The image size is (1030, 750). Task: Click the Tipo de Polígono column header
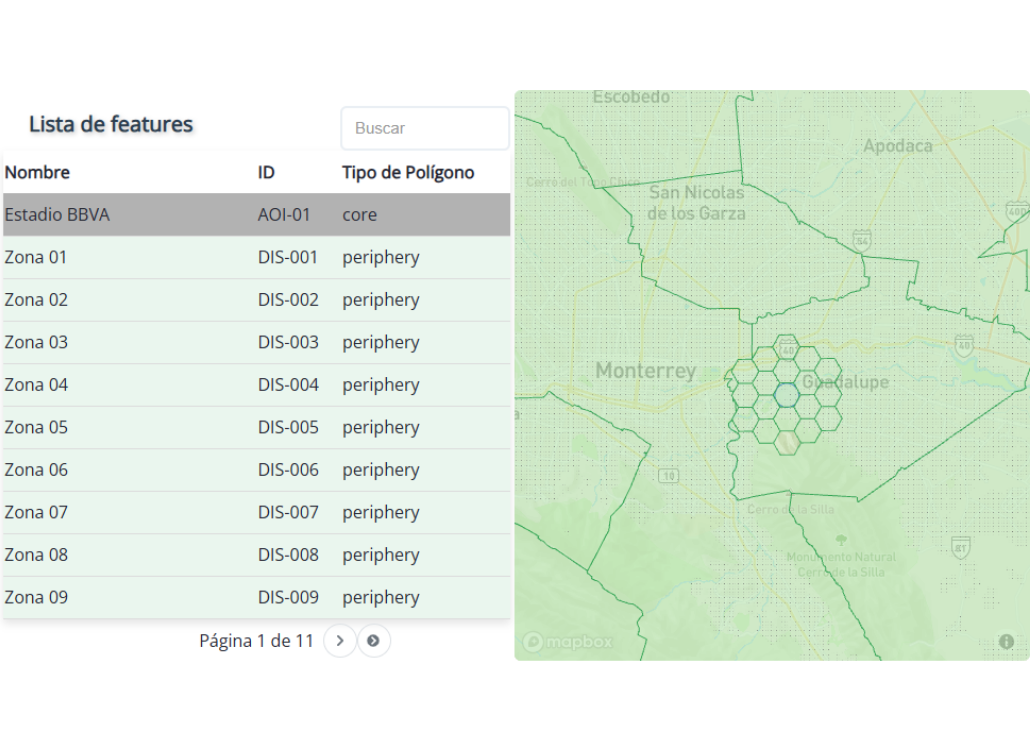click(x=408, y=172)
